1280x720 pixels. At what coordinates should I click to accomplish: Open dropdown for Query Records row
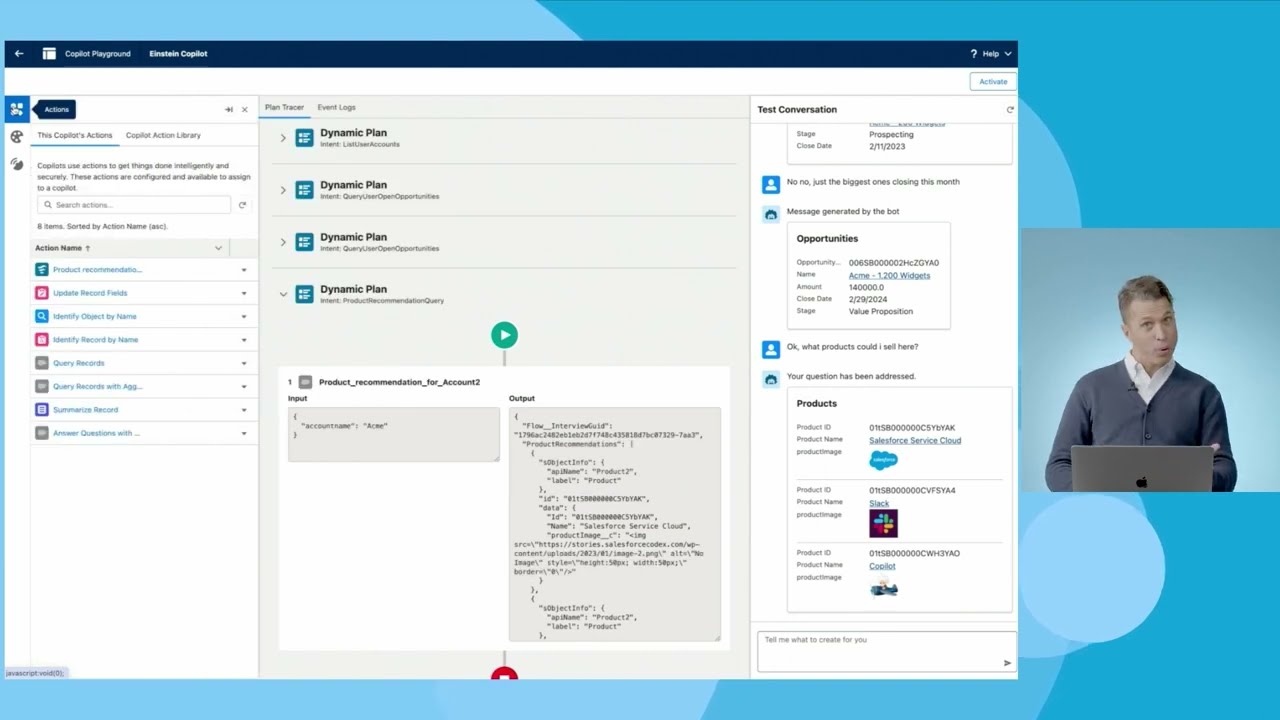(x=244, y=363)
